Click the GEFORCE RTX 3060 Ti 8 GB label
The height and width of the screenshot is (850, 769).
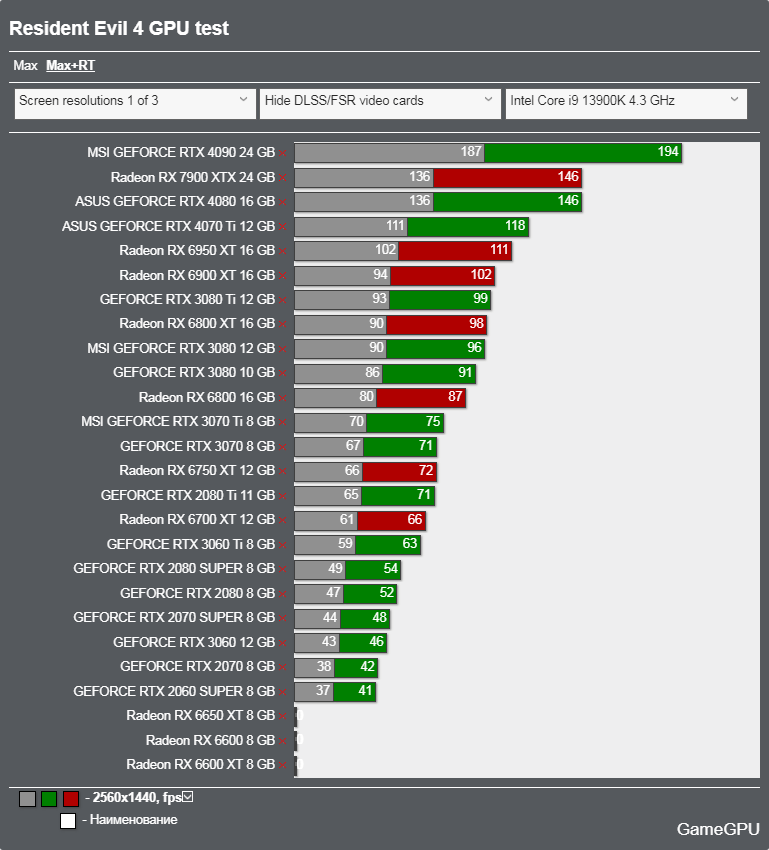tap(191, 544)
